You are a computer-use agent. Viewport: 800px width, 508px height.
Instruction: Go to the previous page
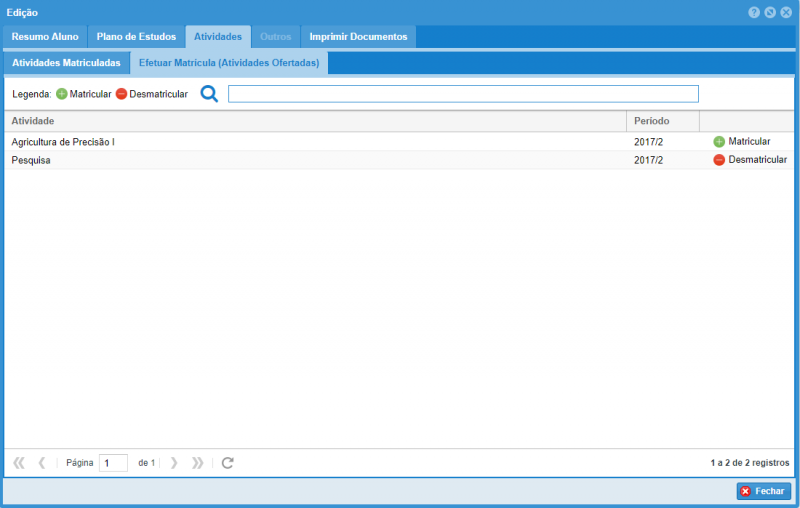(x=42, y=463)
